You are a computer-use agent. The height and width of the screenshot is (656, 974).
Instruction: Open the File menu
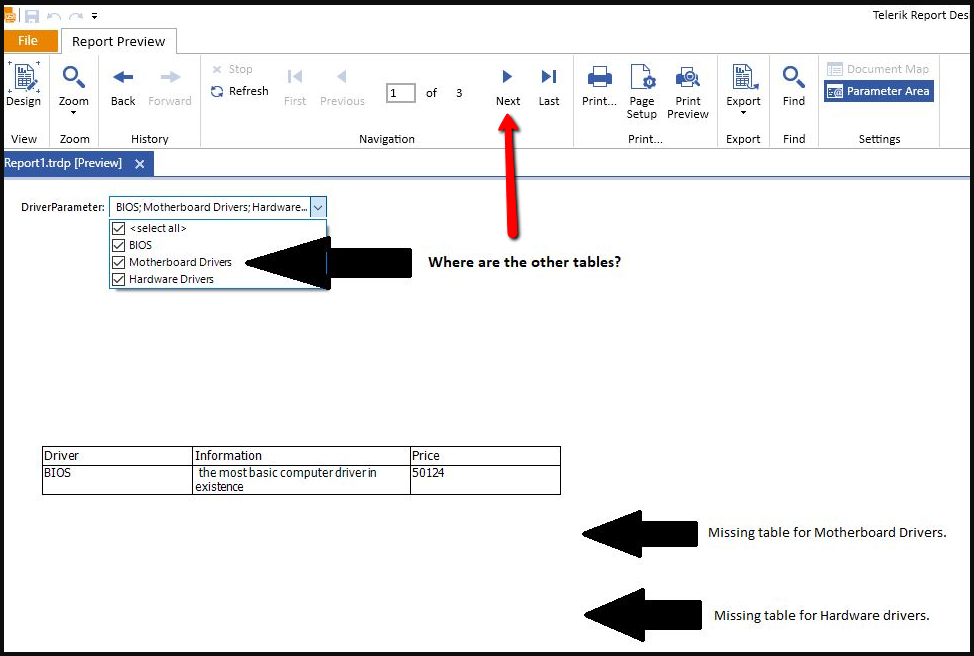[28, 41]
